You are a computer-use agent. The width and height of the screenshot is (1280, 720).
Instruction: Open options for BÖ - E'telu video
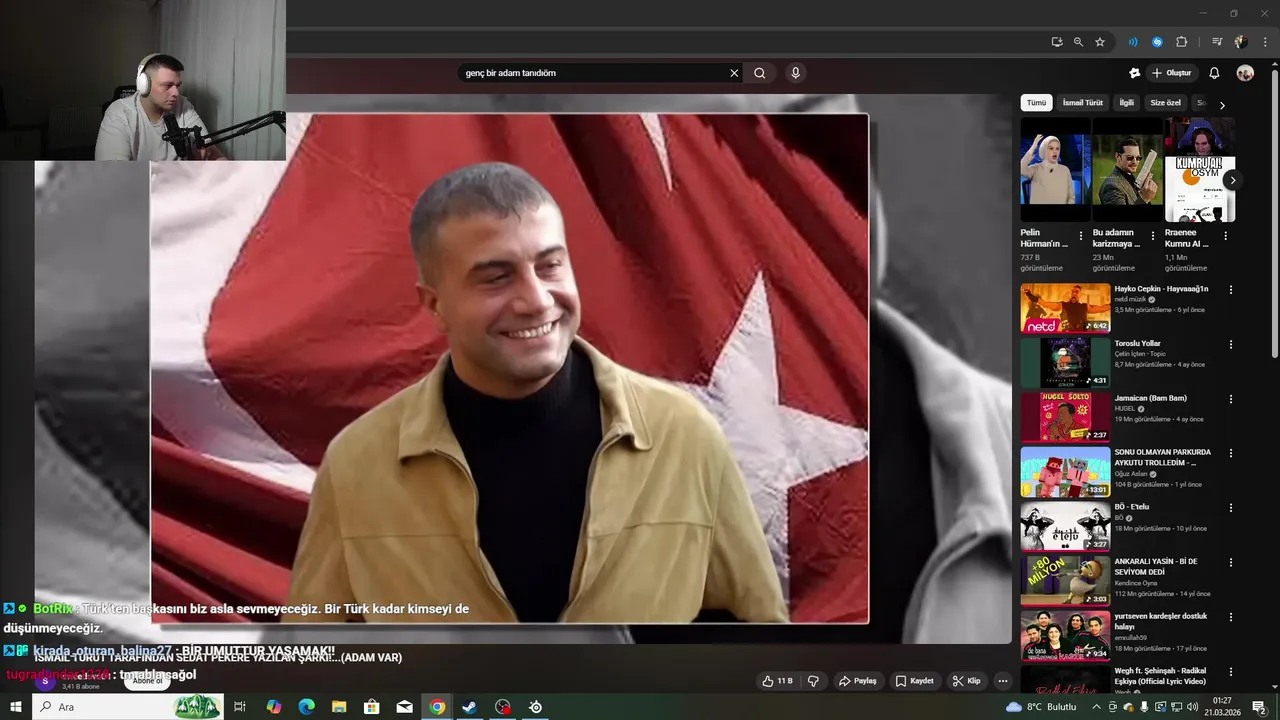click(1231, 508)
